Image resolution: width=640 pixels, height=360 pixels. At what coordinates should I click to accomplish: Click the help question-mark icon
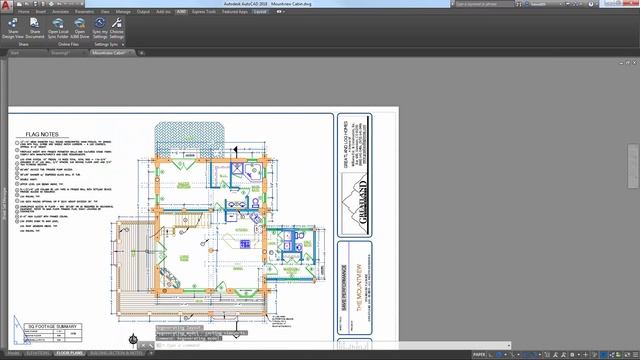point(591,4)
